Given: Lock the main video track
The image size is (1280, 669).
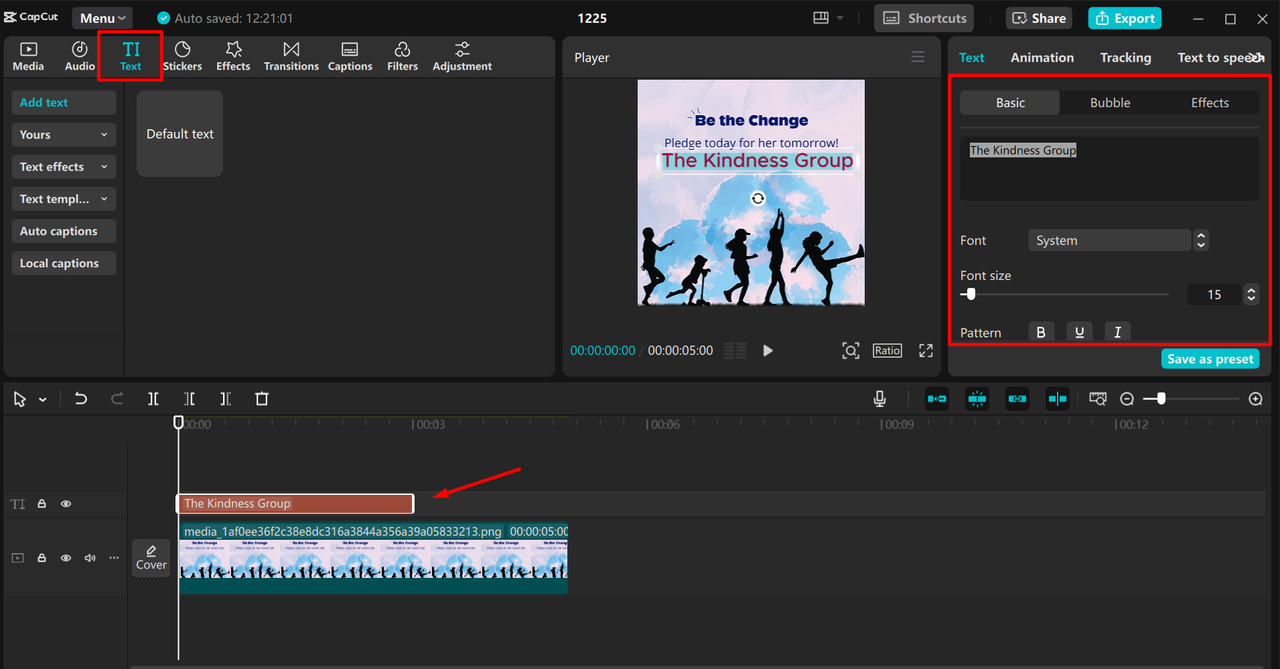Looking at the screenshot, I should [x=42, y=558].
